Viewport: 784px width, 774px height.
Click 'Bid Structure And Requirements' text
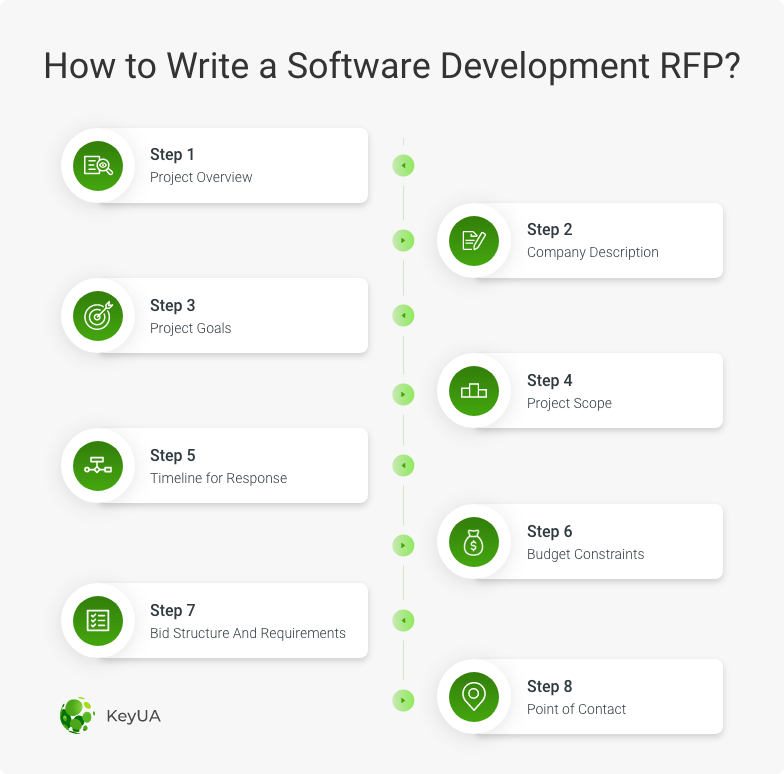248,634
